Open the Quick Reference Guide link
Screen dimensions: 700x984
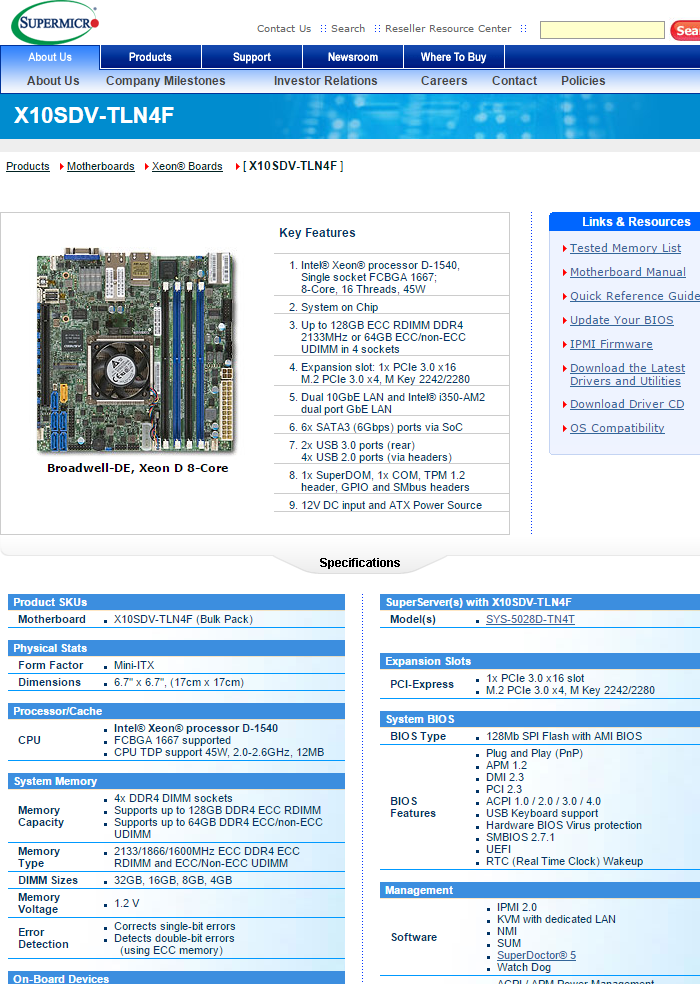click(635, 296)
